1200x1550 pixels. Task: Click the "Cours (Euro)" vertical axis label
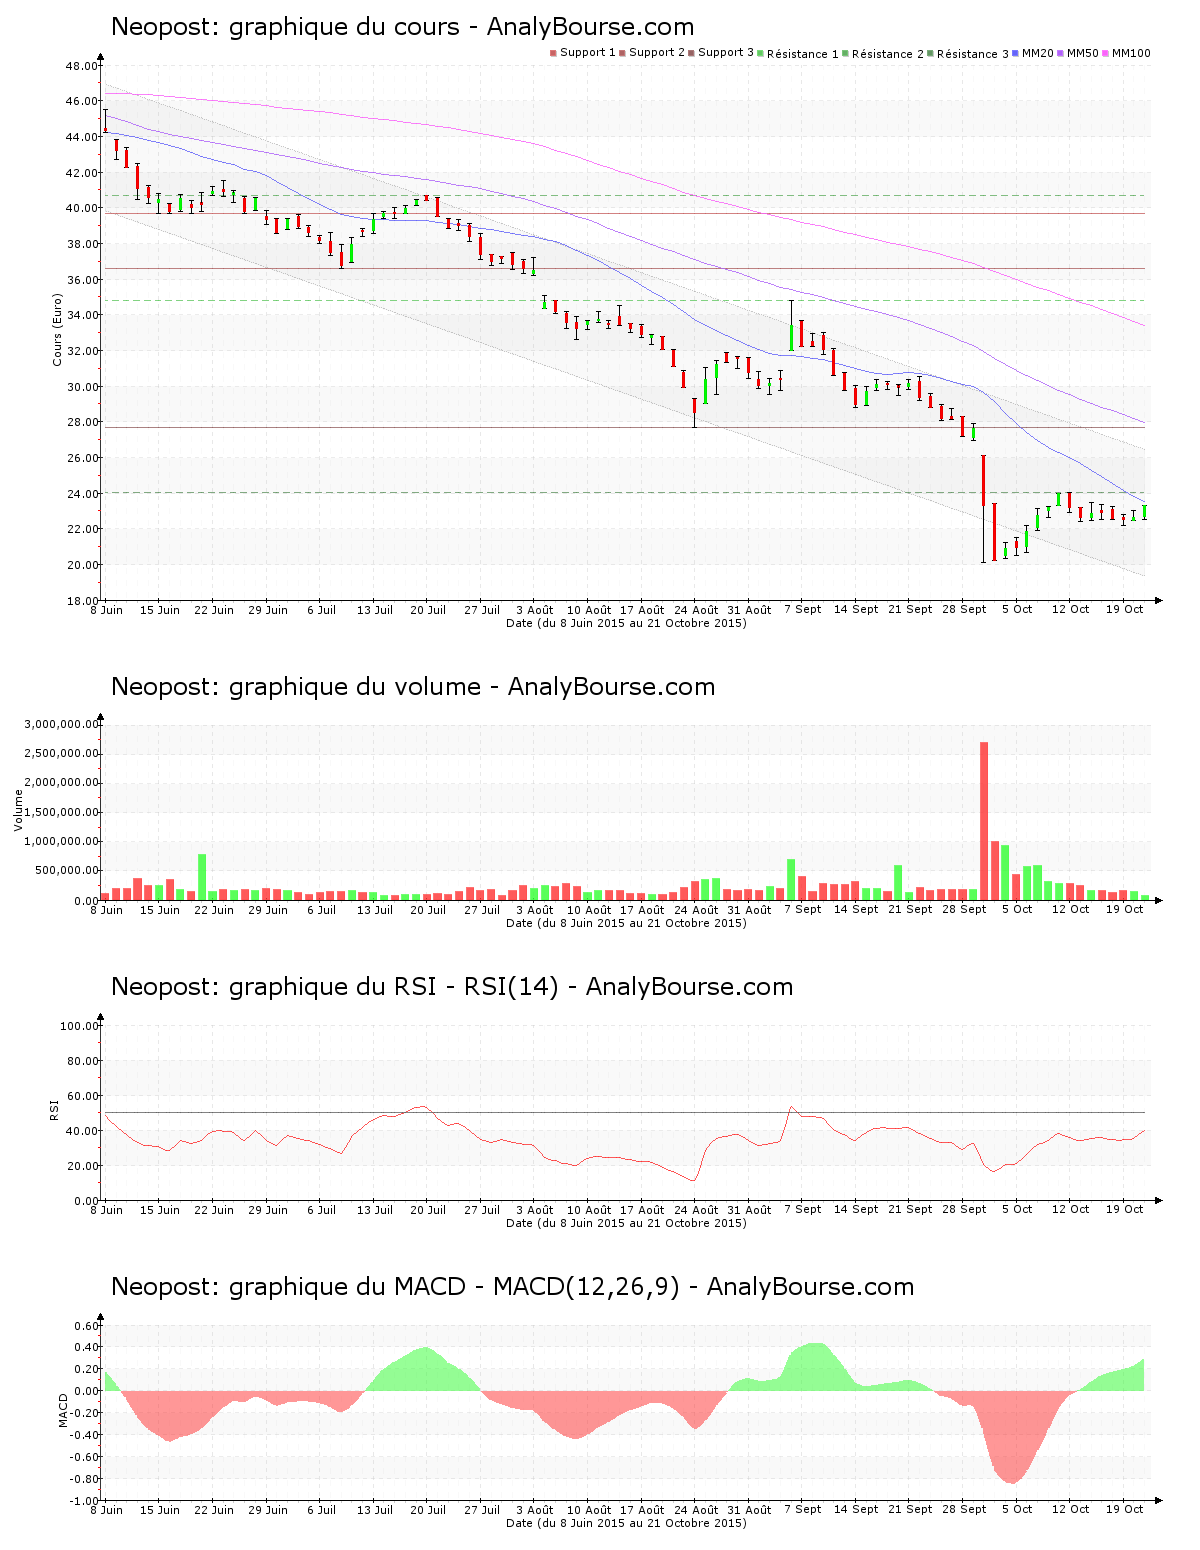57,330
